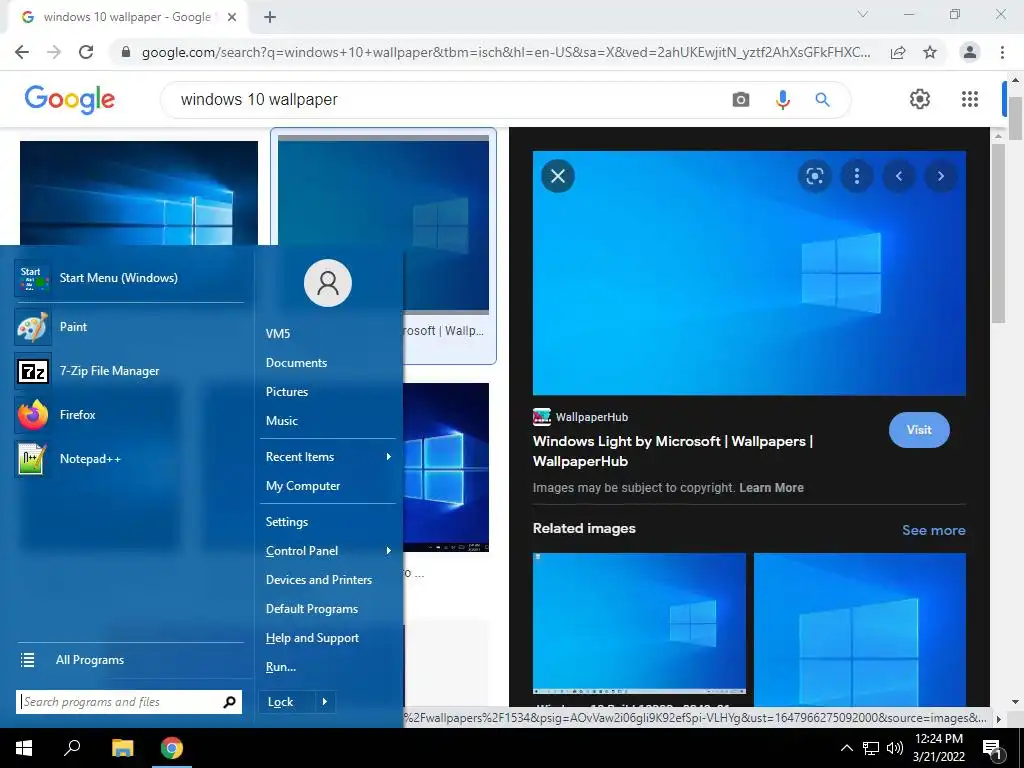Screen dimensions: 1024x768
Task: Click See more related images
Action: (x=933, y=530)
